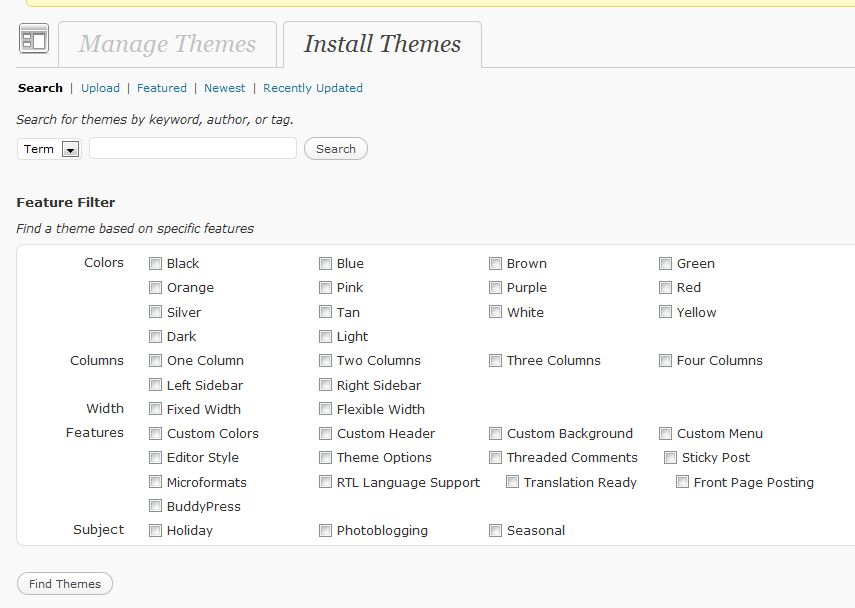Check the Black color checkbox

[155, 264]
